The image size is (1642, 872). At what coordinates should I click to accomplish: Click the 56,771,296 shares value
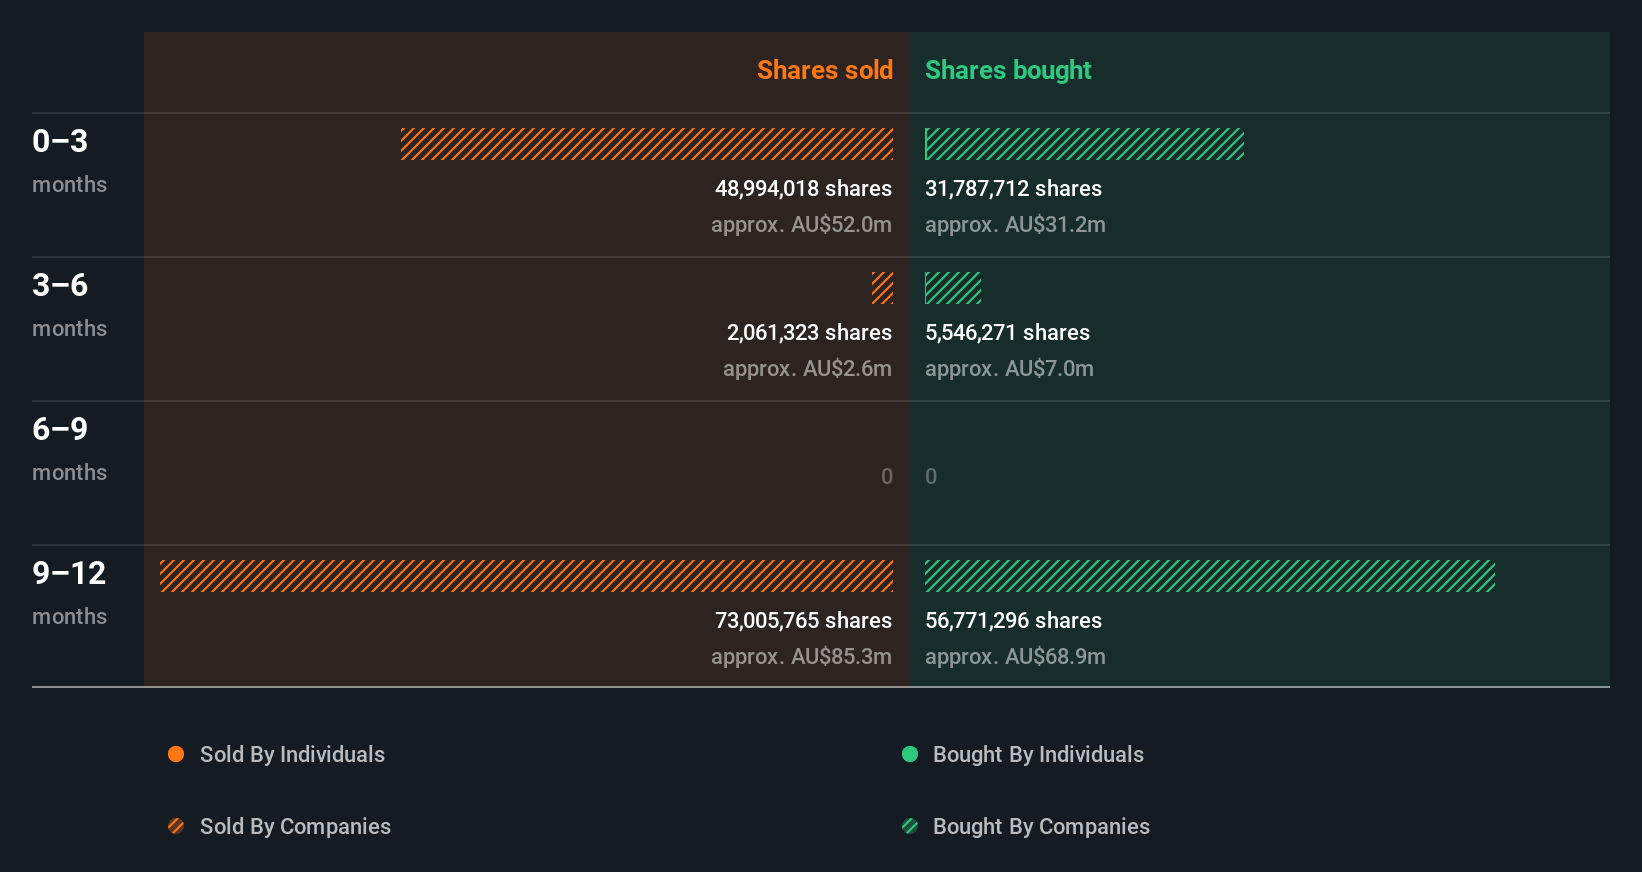tap(1013, 620)
